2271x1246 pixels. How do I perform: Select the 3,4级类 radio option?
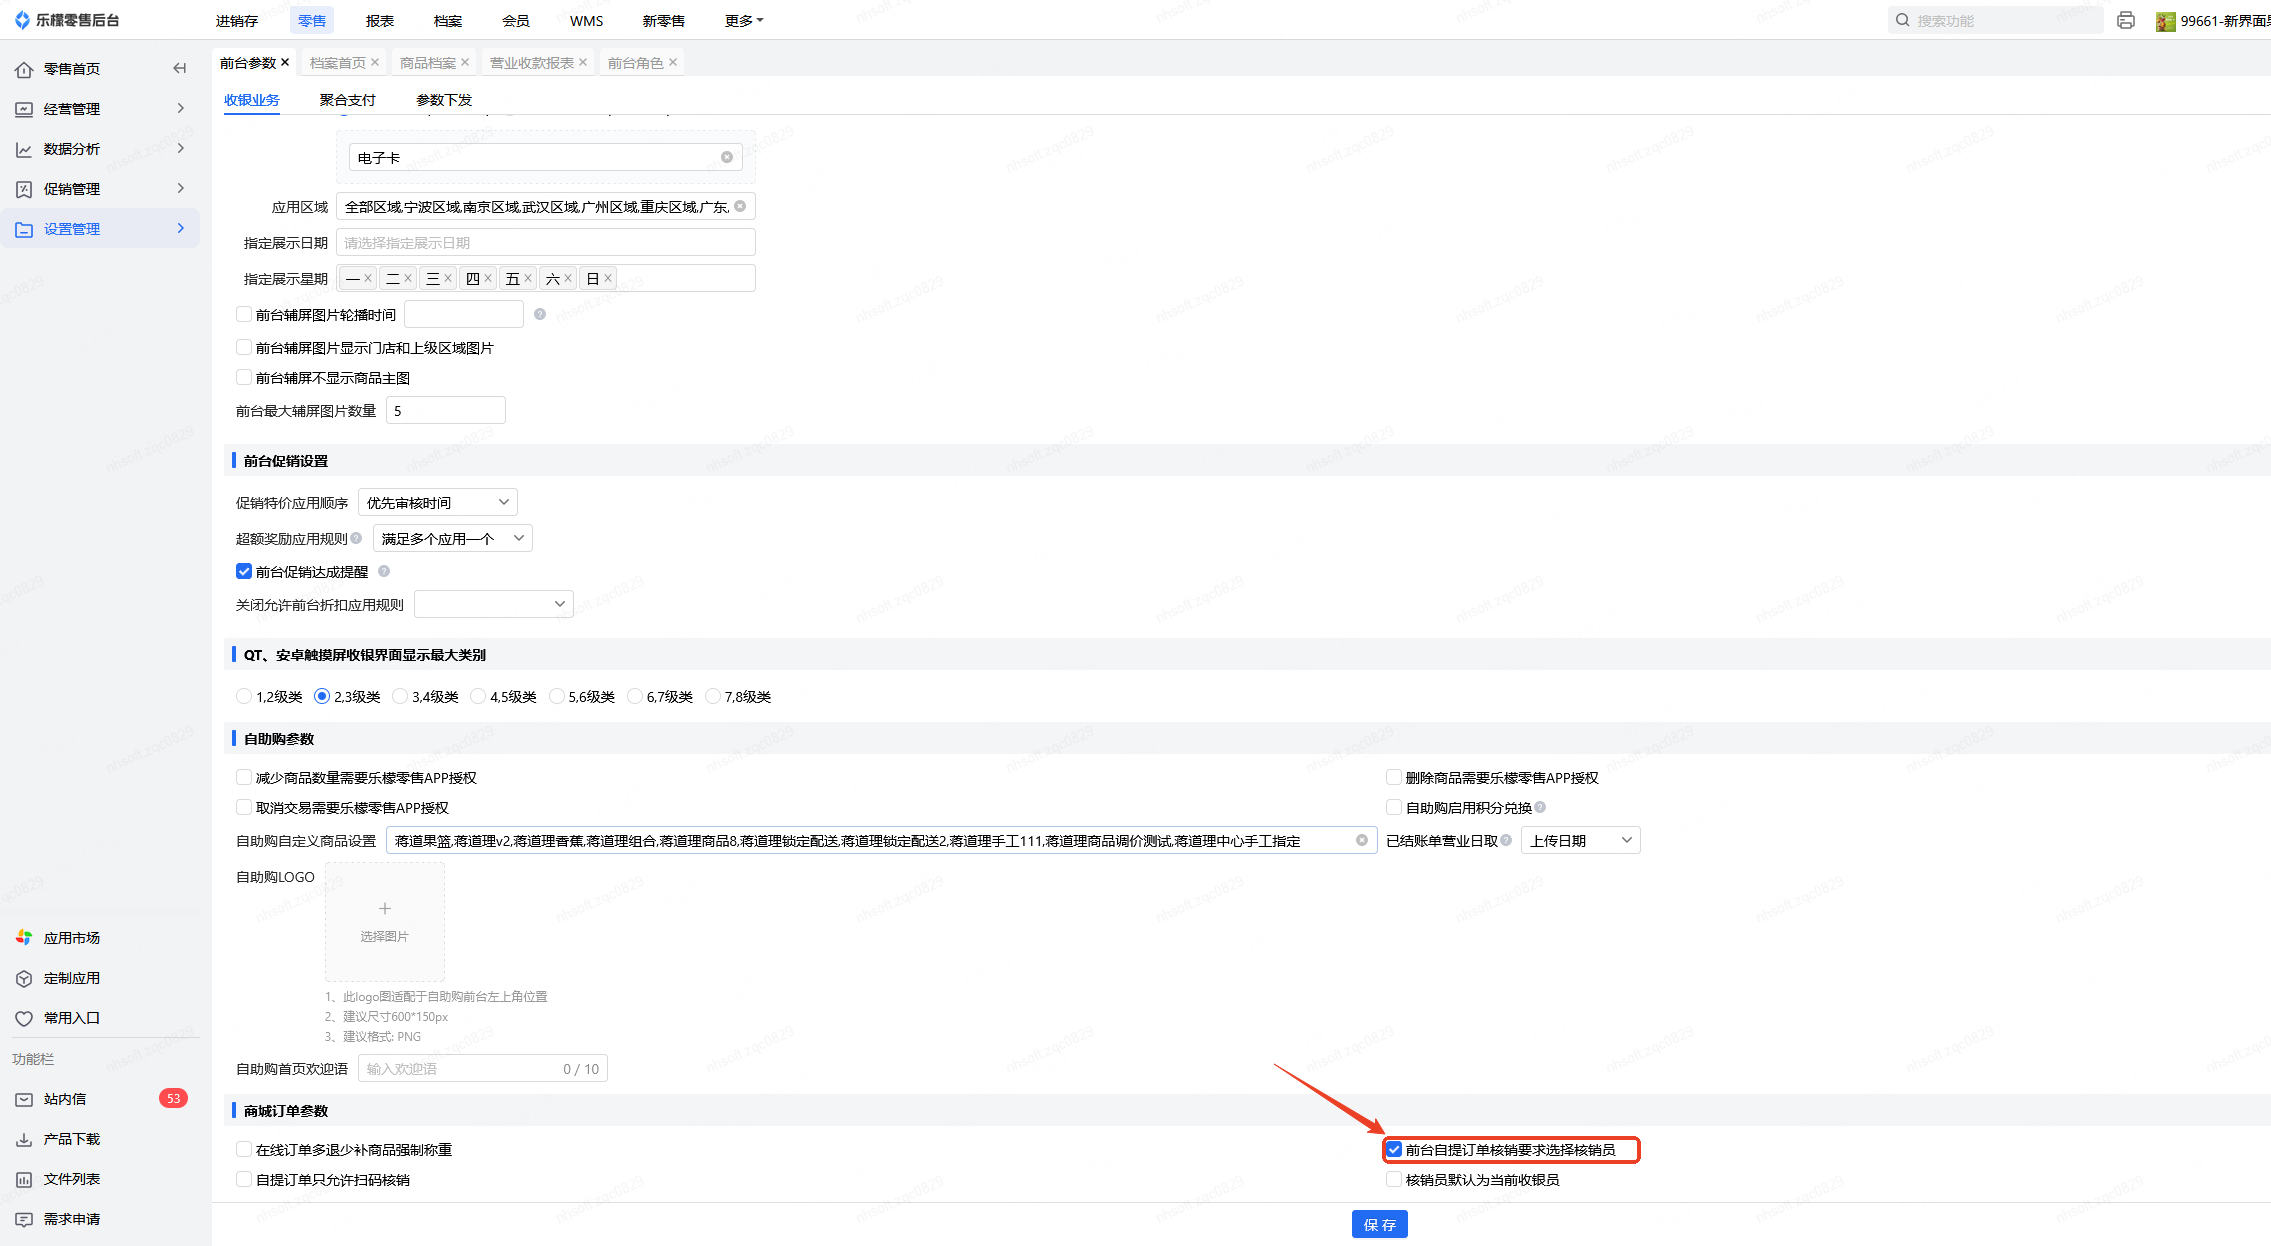tap(400, 696)
